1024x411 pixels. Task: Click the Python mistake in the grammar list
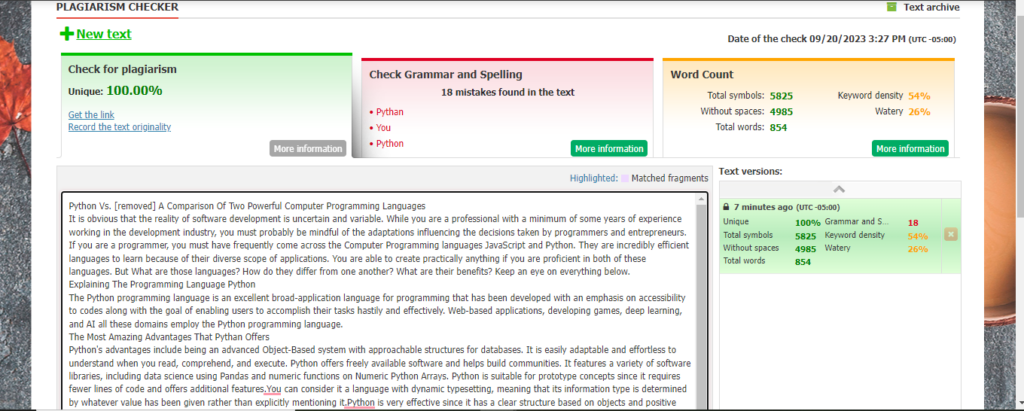390,144
